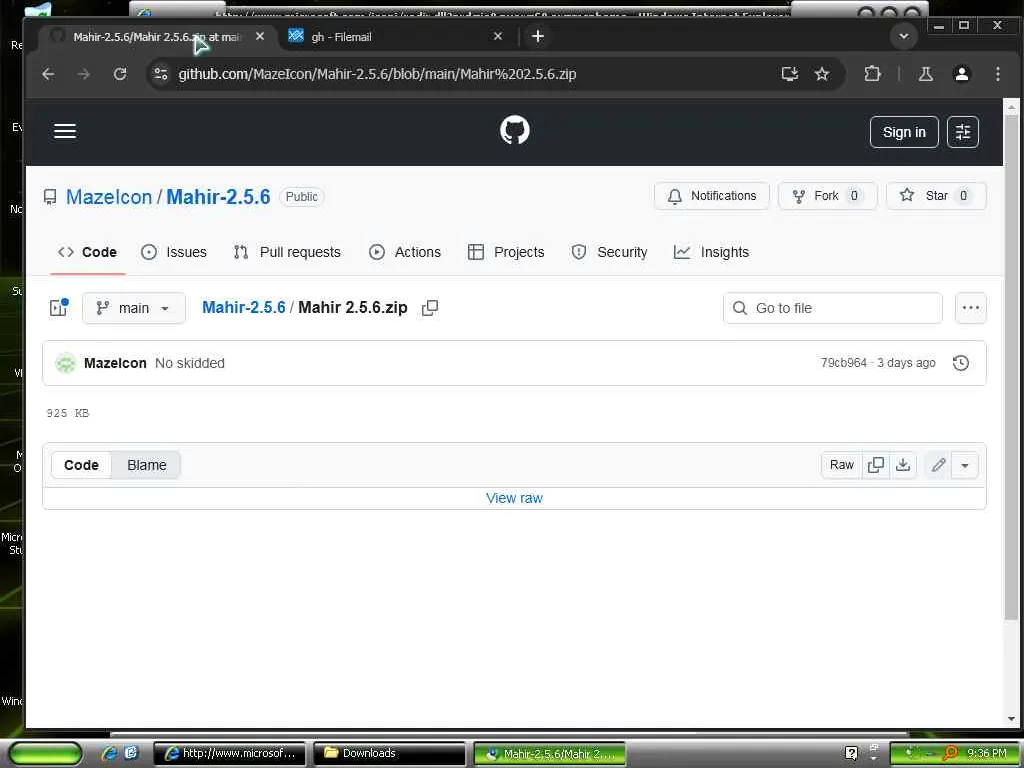Switch to the Blame view

point(146,465)
